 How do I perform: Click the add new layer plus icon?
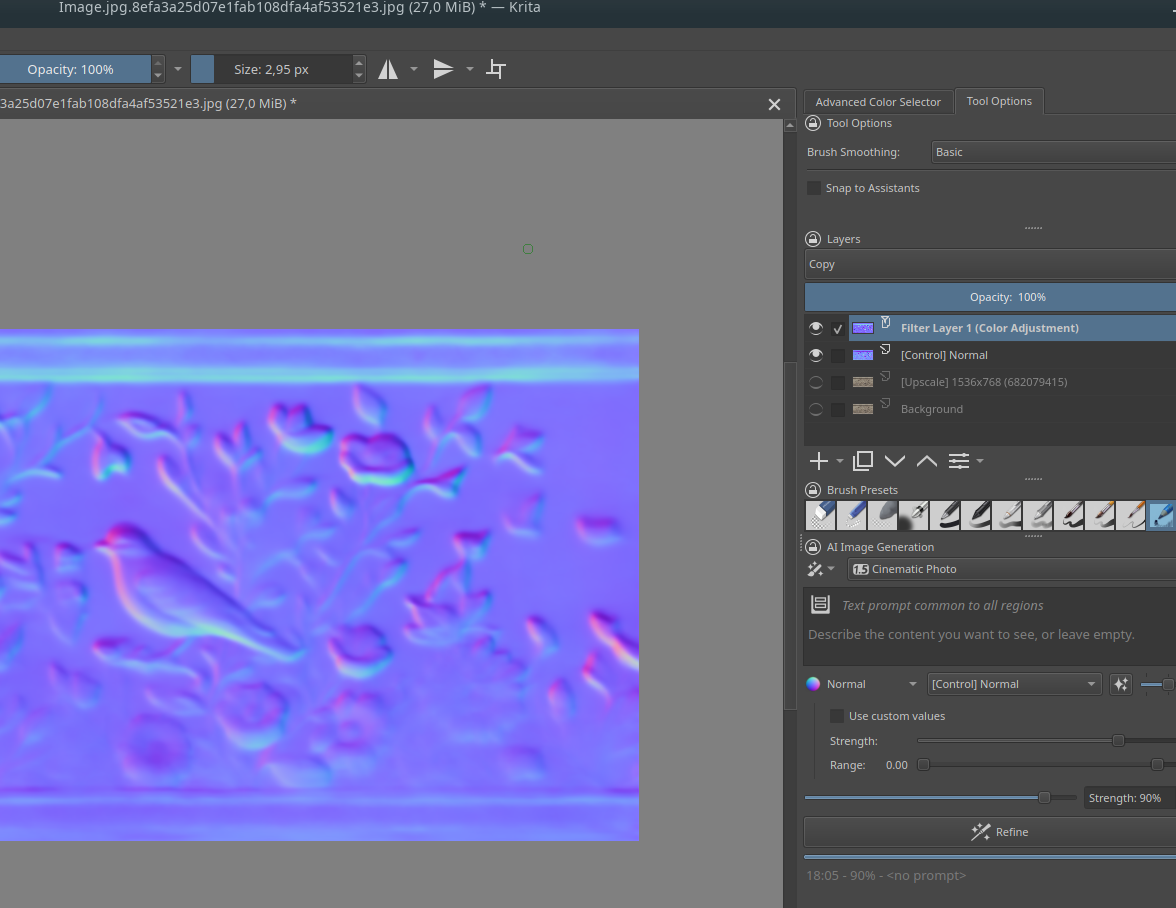click(x=819, y=460)
